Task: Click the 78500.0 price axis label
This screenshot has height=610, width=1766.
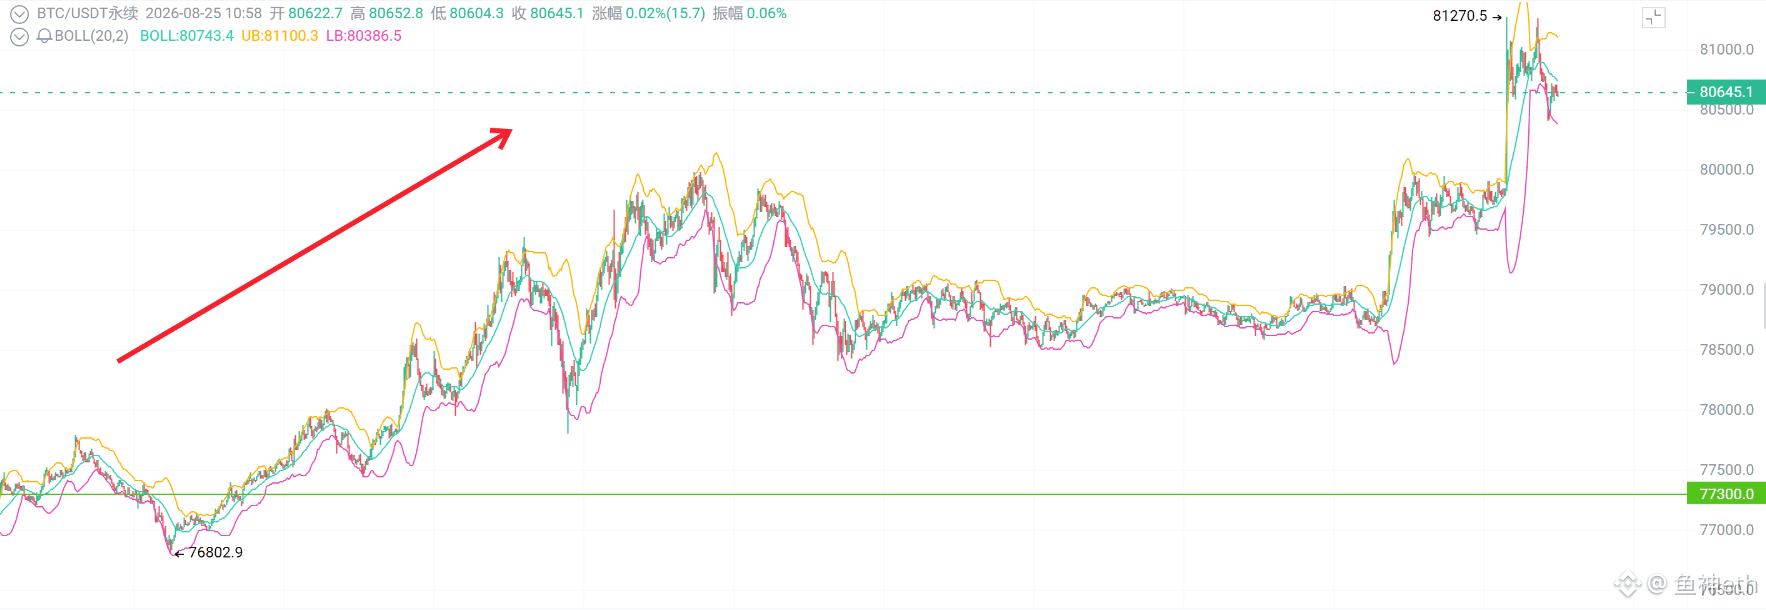Action: [1727, 350]
